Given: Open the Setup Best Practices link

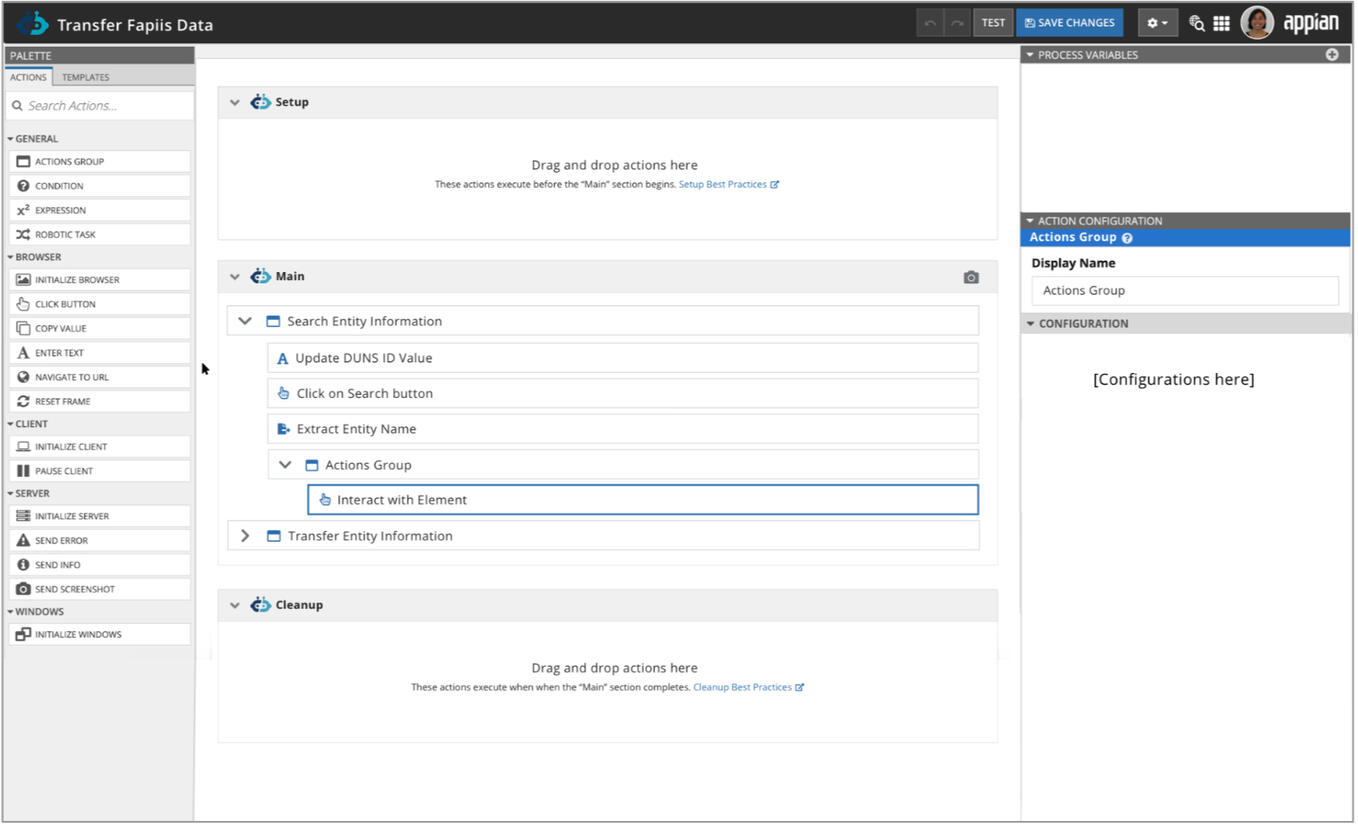Looking at the screenshot, I should [723, 184].
